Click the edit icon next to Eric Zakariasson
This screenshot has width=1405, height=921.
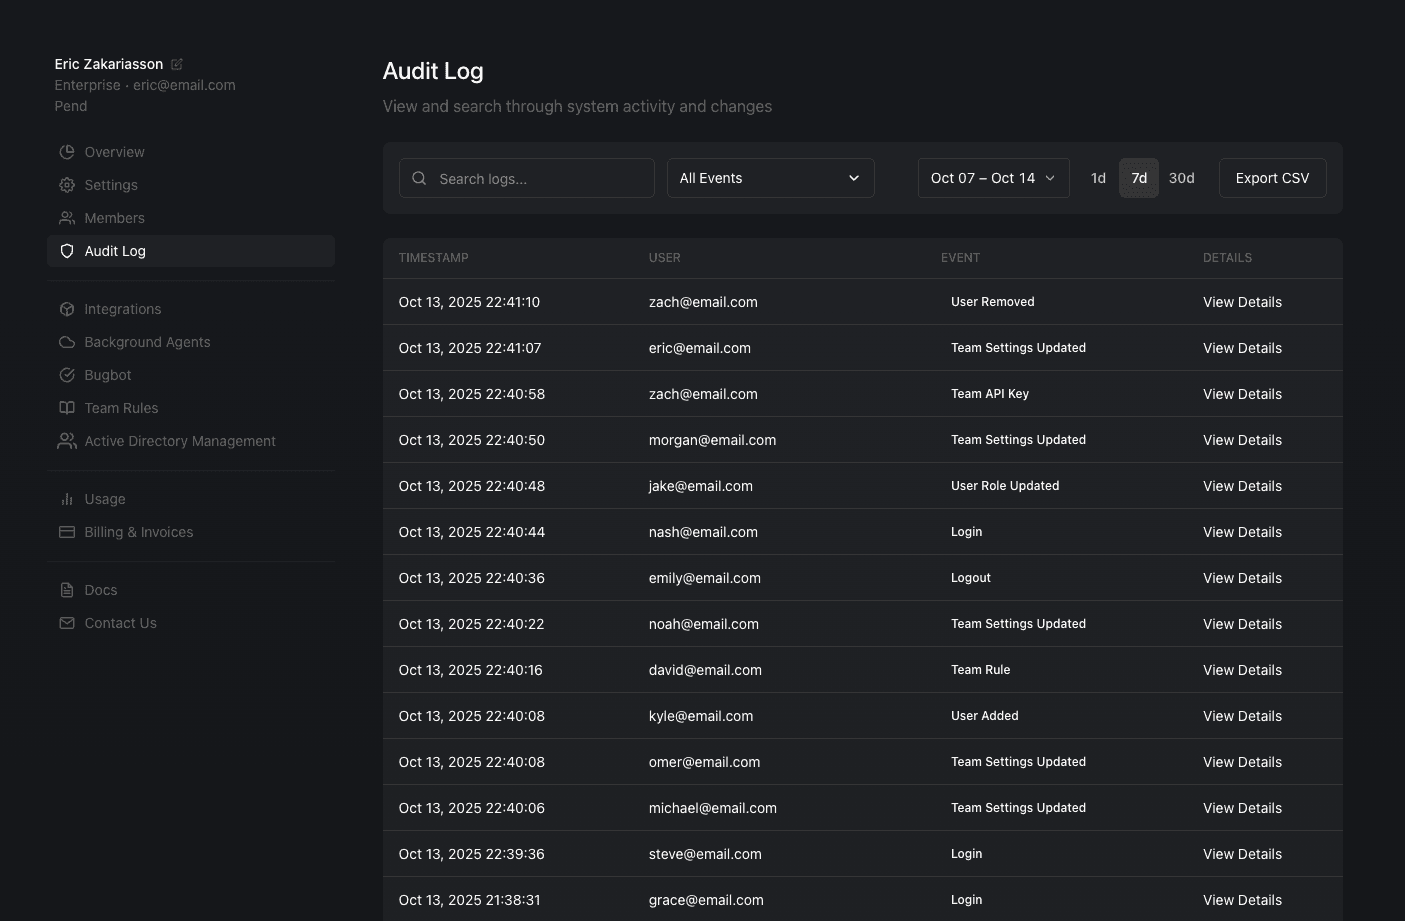click(177, 63)
